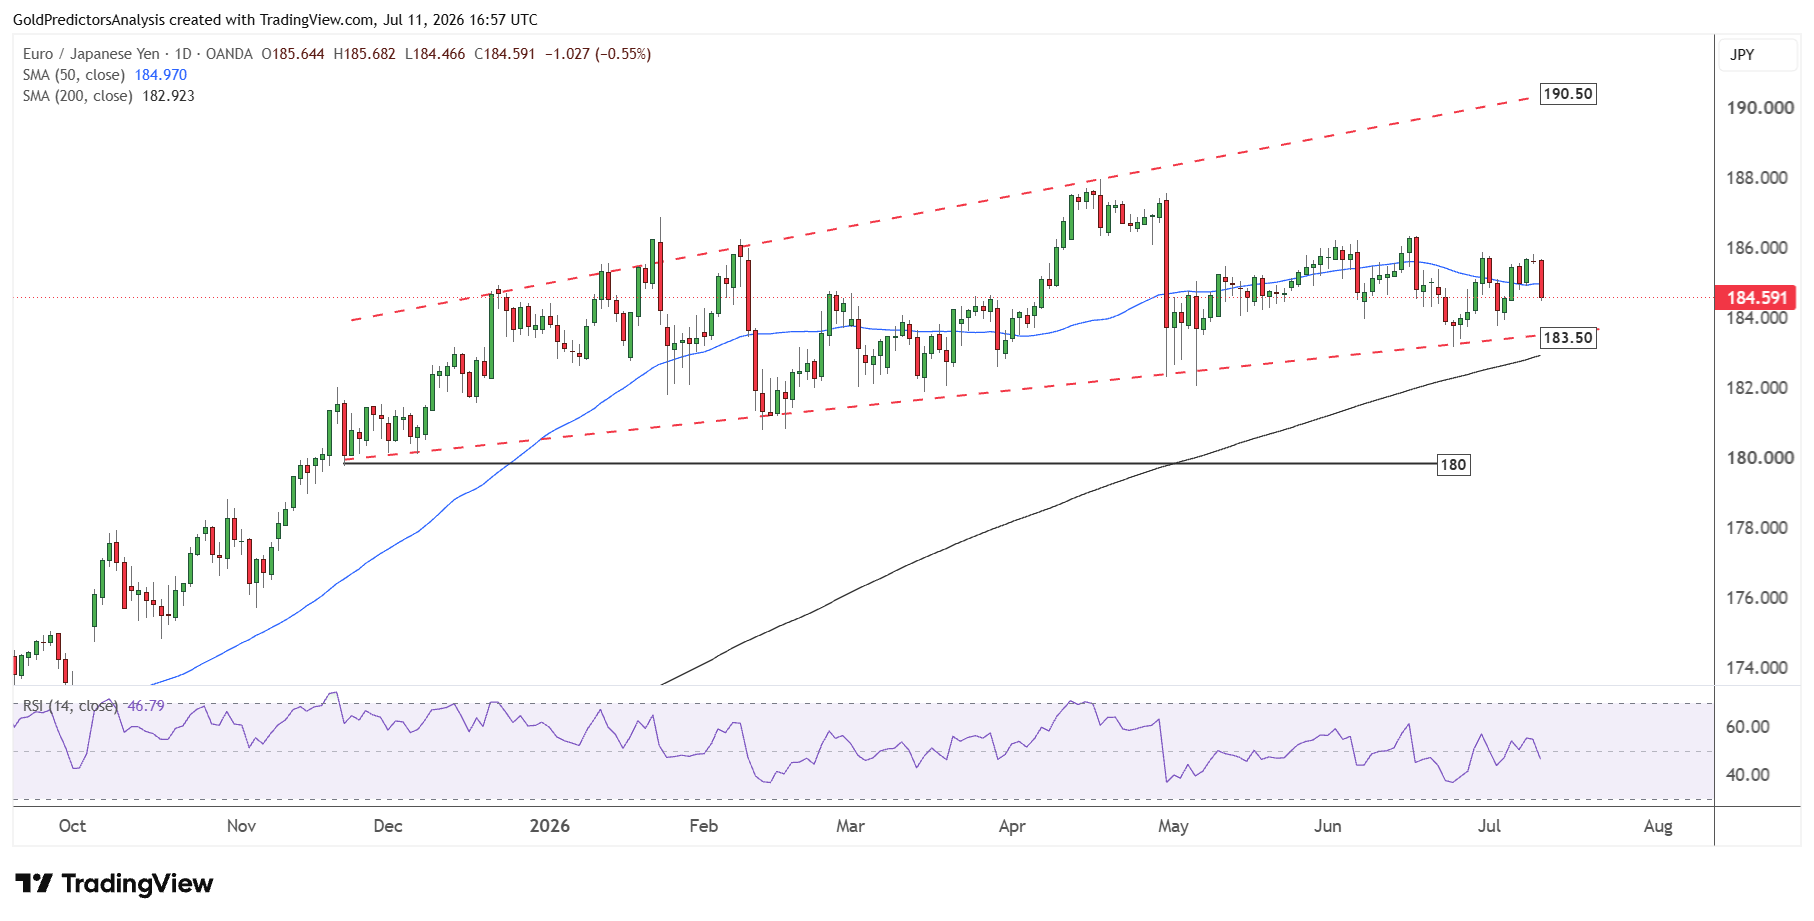Click the 2026 label on time axis
This screenshot has width=1814, height=921.
point(550,826)
